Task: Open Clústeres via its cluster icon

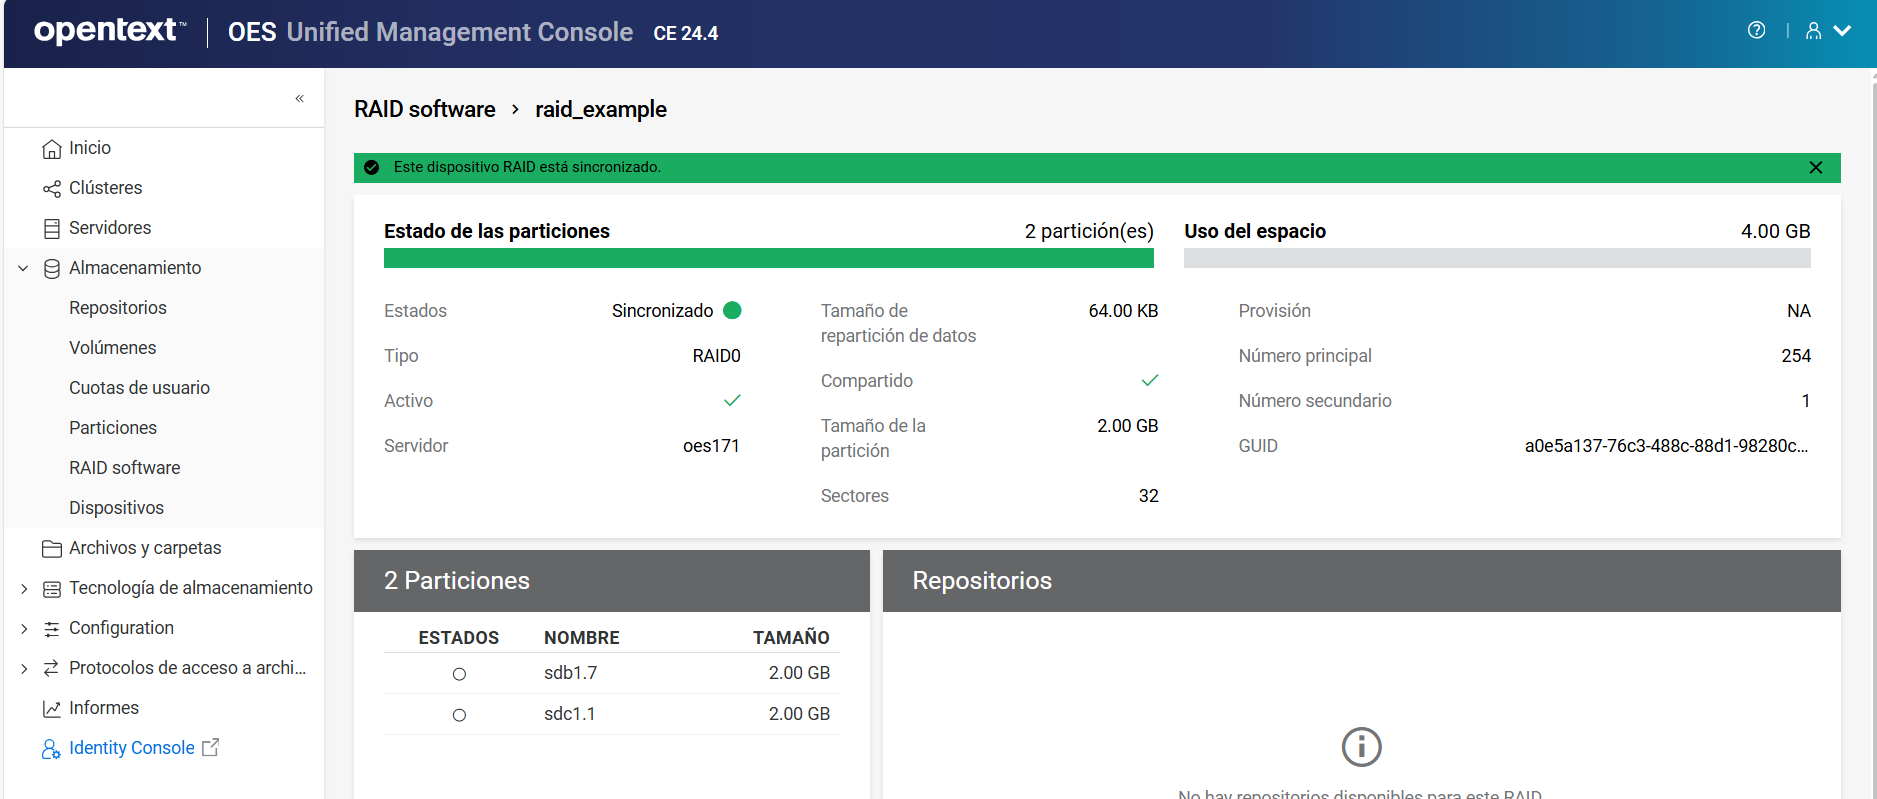Action: point(52,189)
